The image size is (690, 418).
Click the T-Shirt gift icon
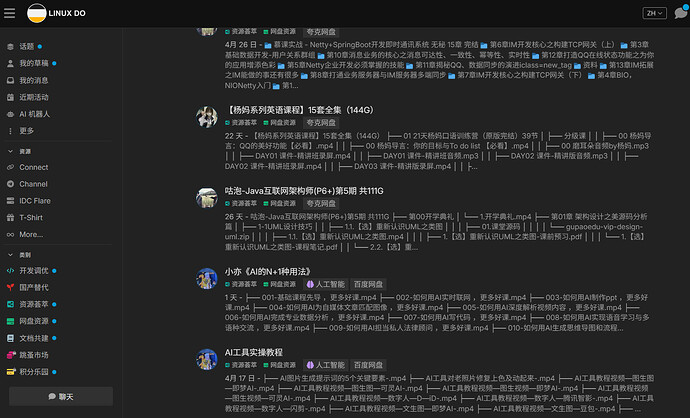[x=10, y=217]
